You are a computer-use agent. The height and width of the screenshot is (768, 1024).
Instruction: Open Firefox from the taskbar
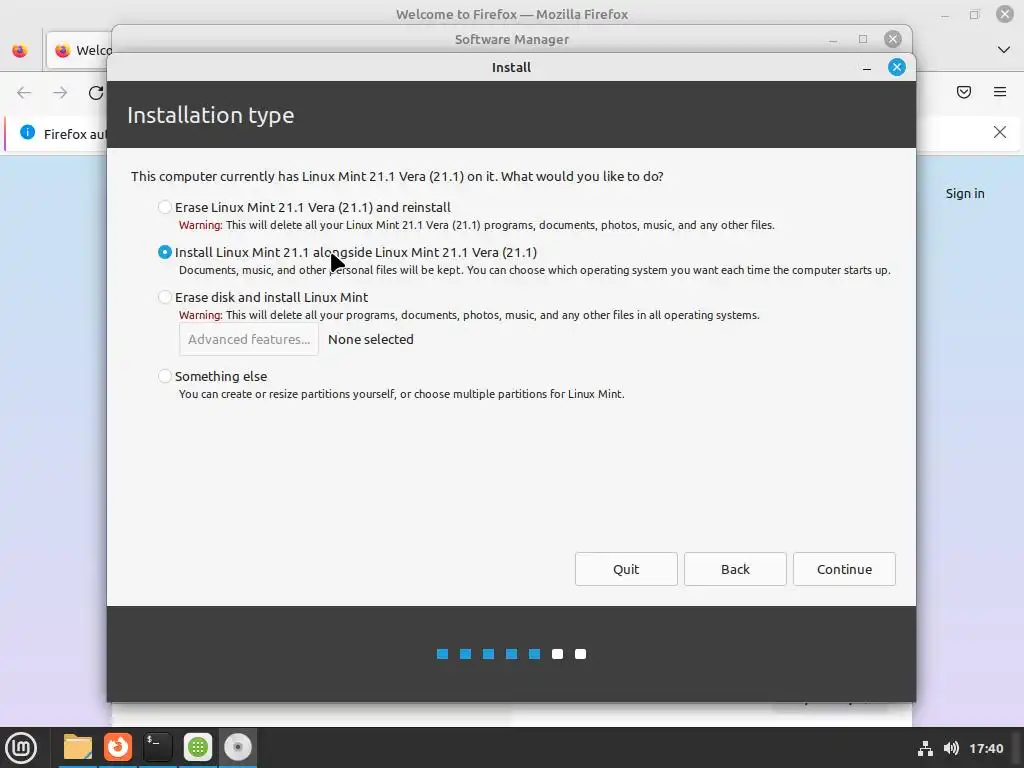coord(118,747)
